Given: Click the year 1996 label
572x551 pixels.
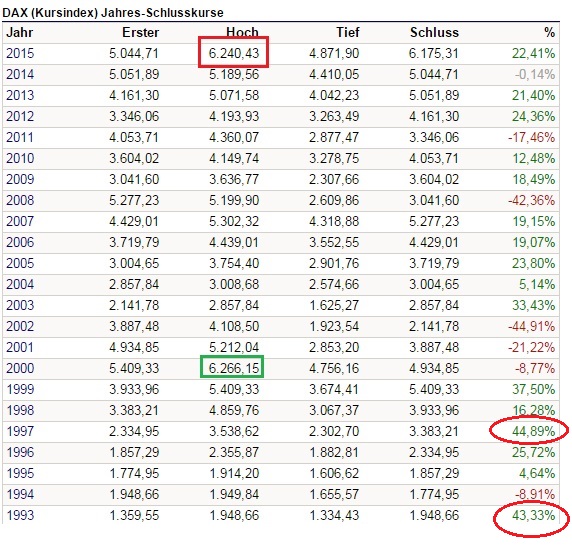Looking at the screenshot, I should tap(20, 452).
